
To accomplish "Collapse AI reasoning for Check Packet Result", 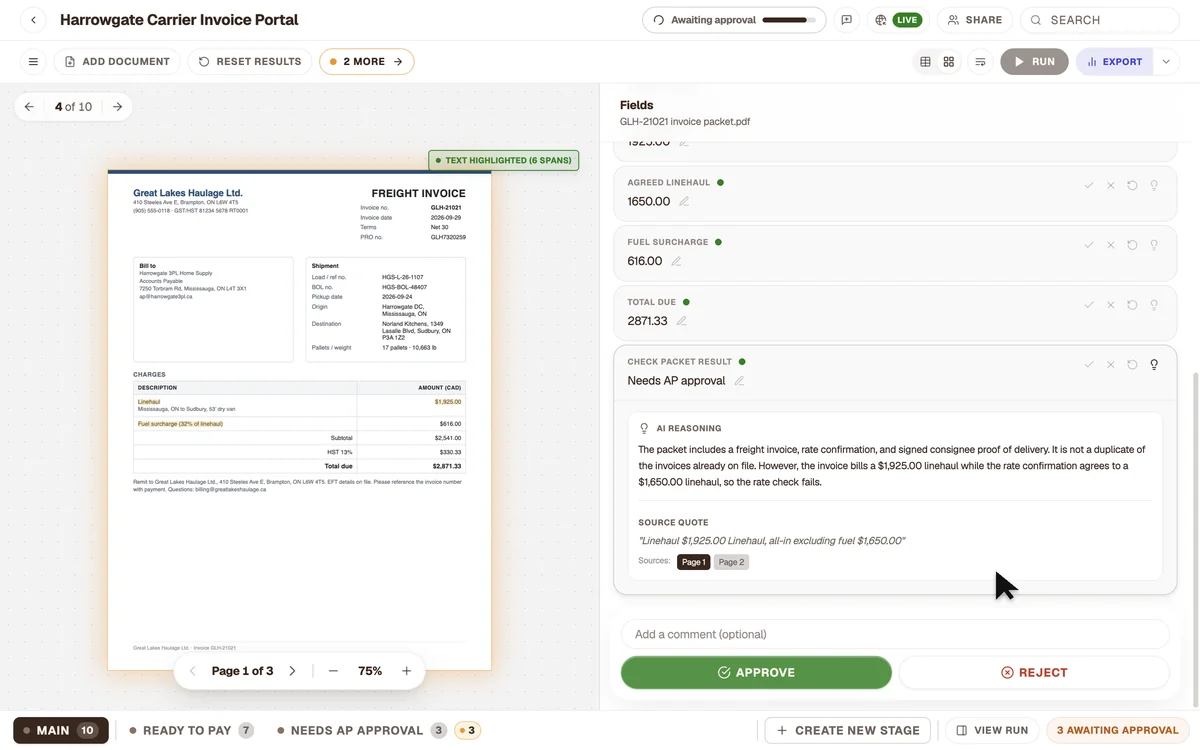I will click(x=1154, y=365).
